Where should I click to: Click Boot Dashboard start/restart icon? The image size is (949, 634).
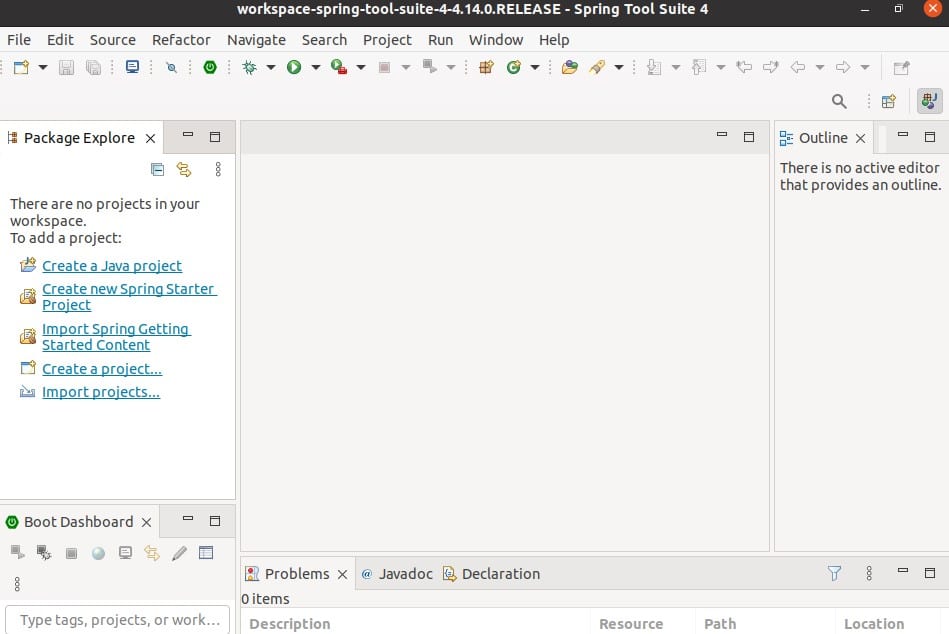(x=17, y=552)
